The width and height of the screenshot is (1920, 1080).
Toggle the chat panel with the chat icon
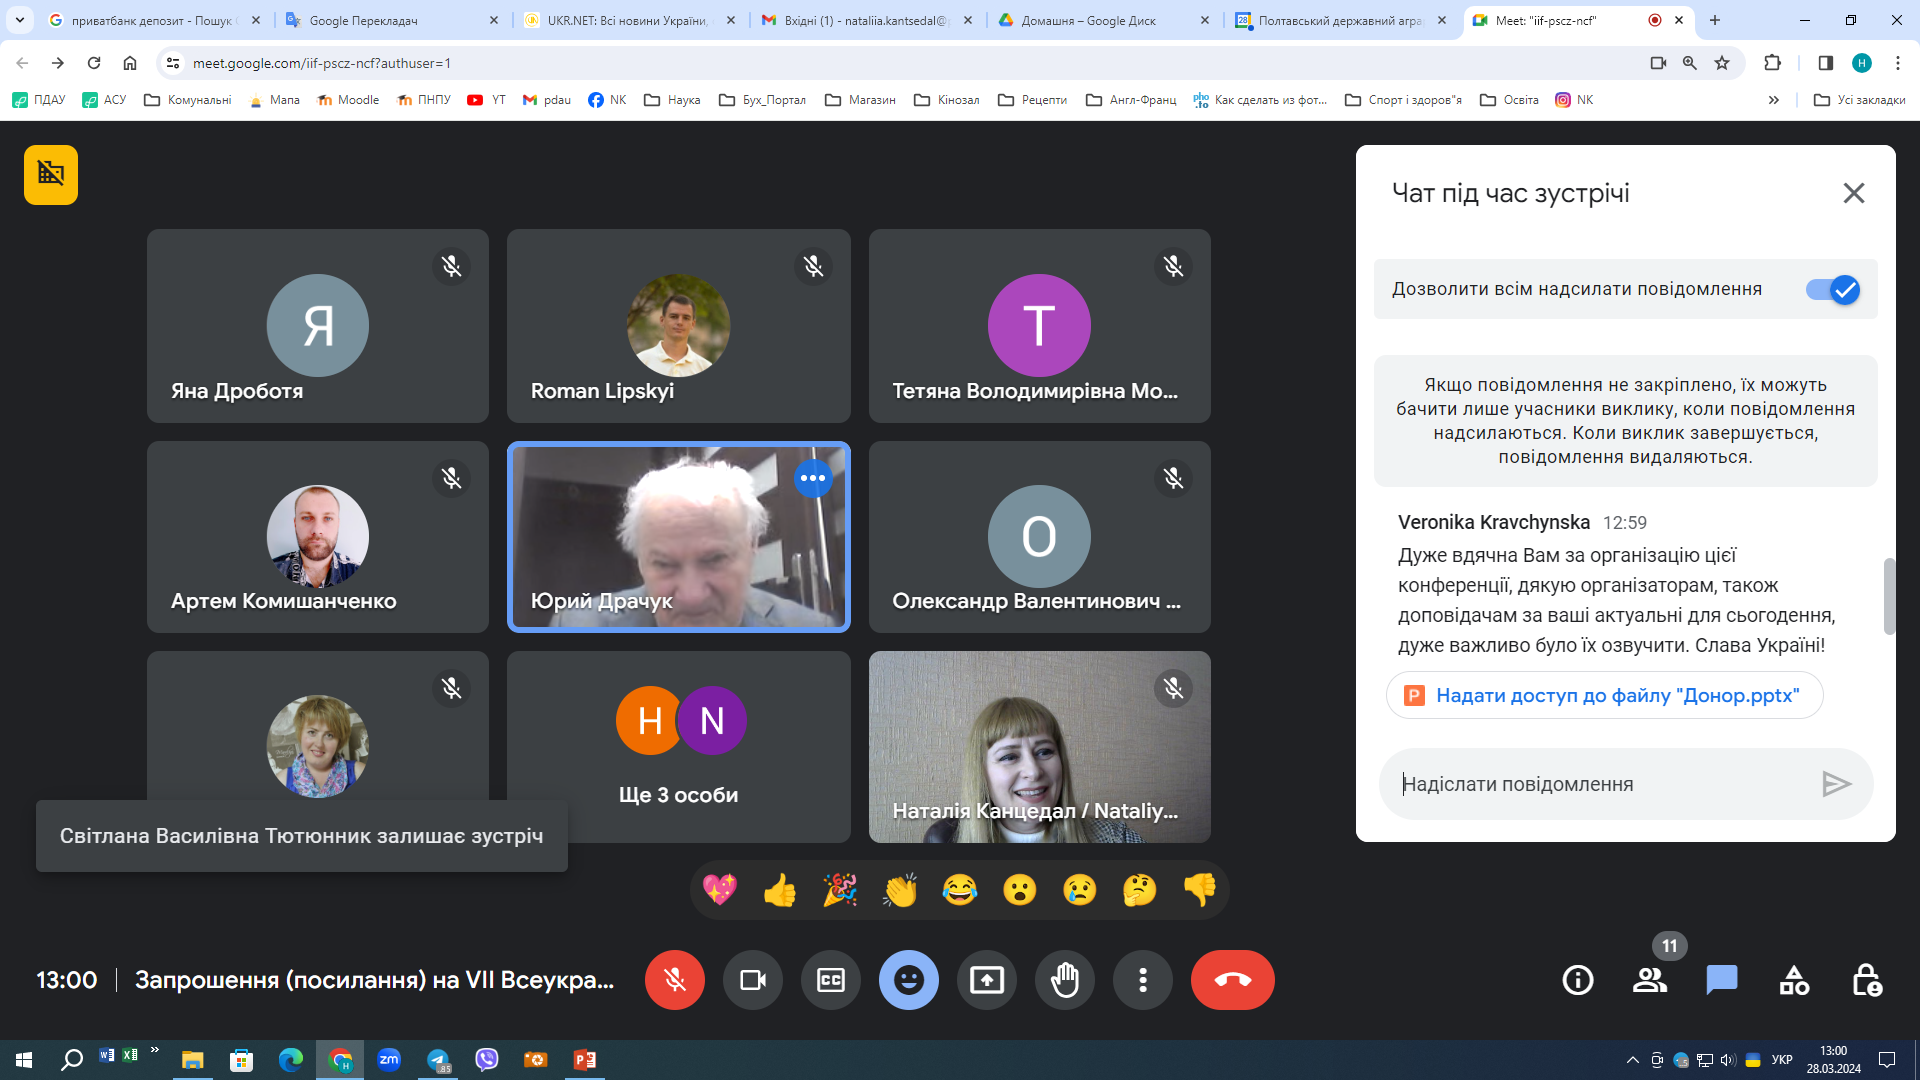click(x=1722, y=980)
